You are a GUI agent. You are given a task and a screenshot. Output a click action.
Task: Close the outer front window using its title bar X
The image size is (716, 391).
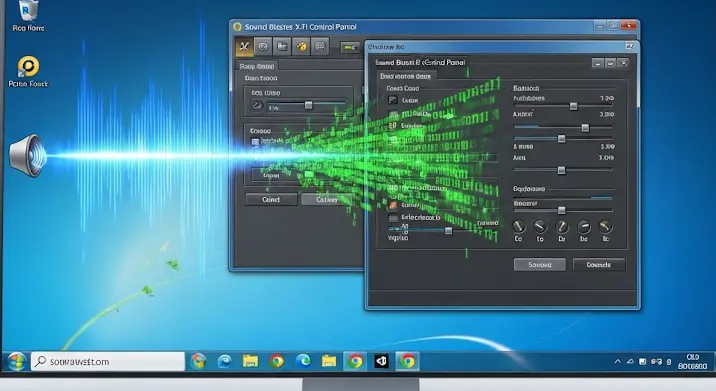click(x=629, y=46)
